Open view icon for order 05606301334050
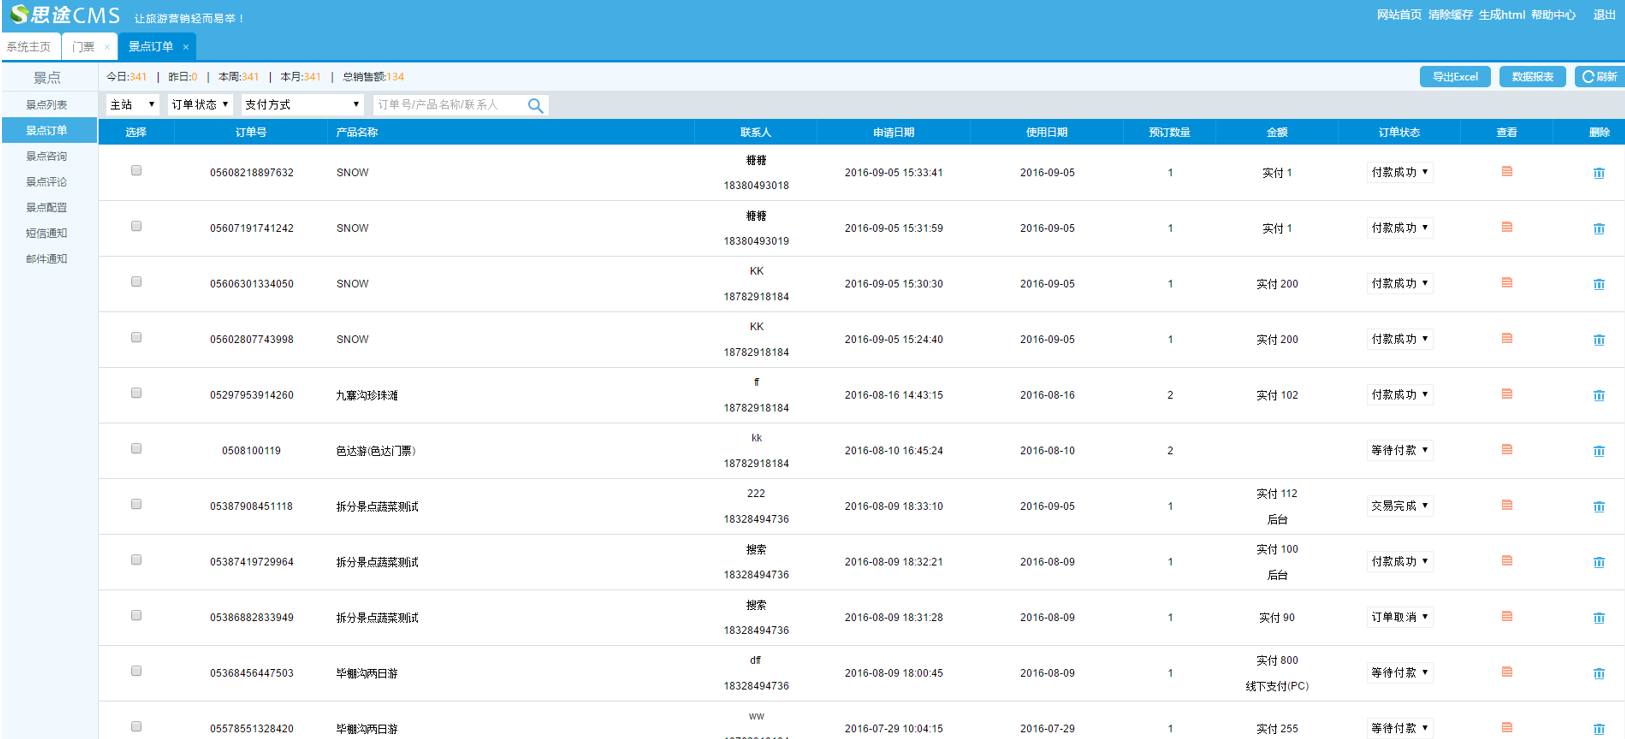The height and width of the screenshot is (739, 1625). [x=1506, y=283]
